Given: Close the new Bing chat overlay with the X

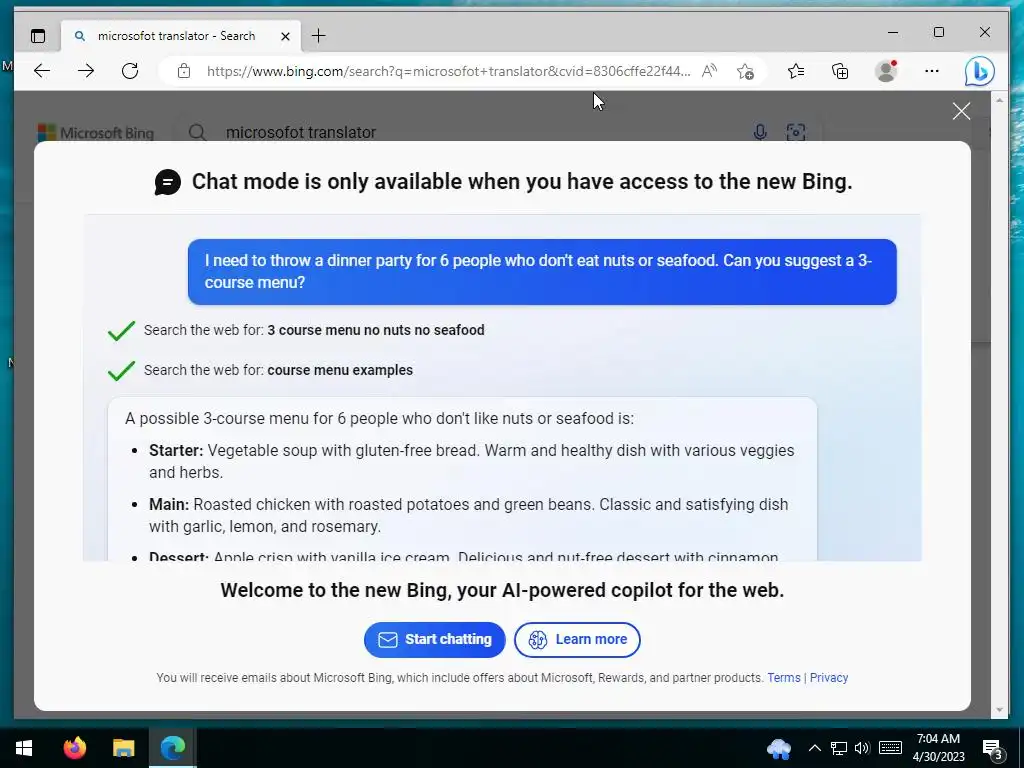Looking at the screenshot, I should point(961,111).
